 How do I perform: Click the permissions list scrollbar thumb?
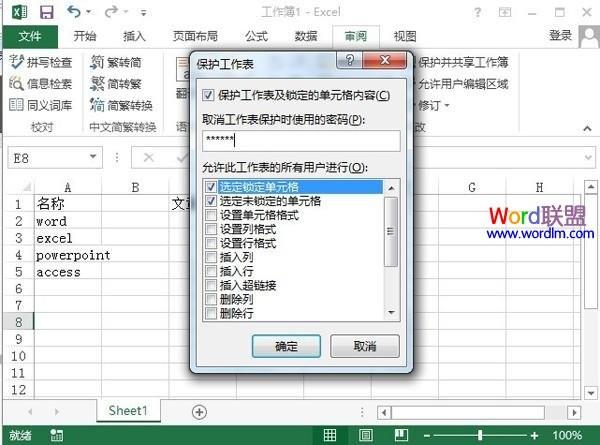tap(391, 231)
